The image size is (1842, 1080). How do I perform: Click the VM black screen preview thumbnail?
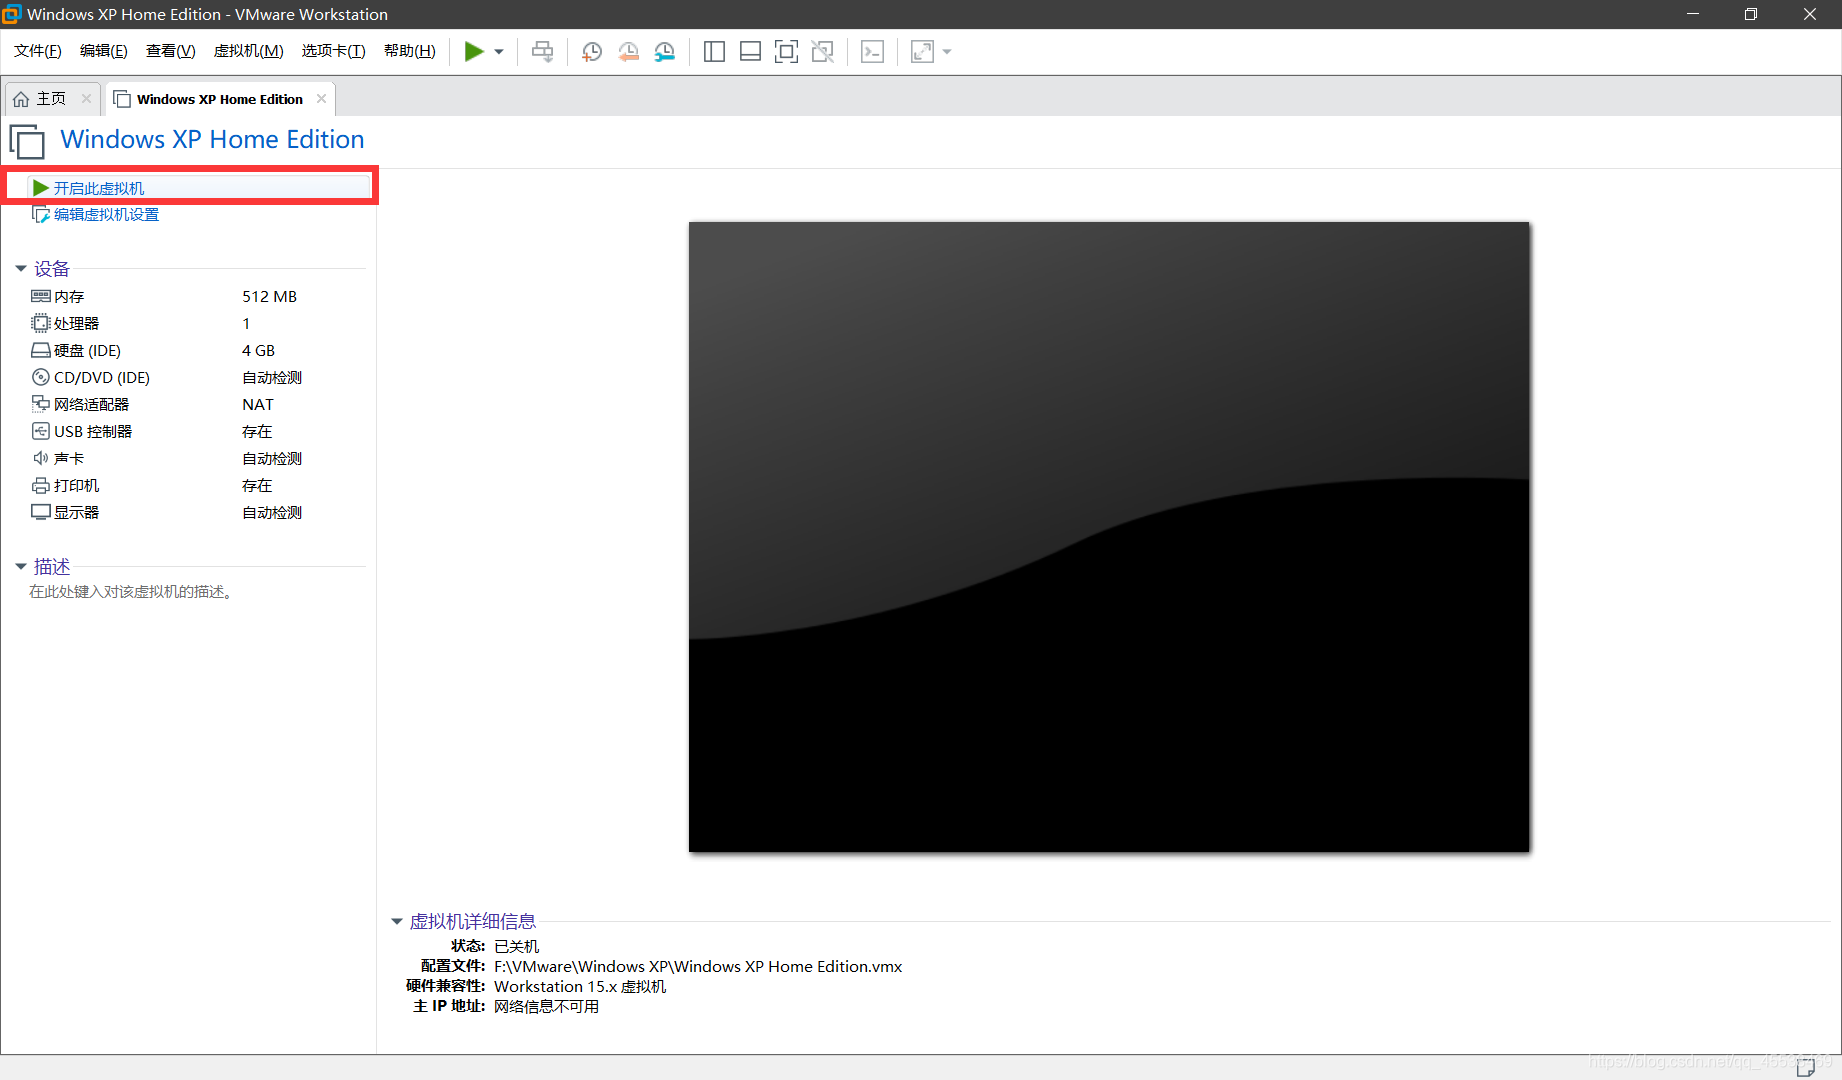click(1109, 537)
